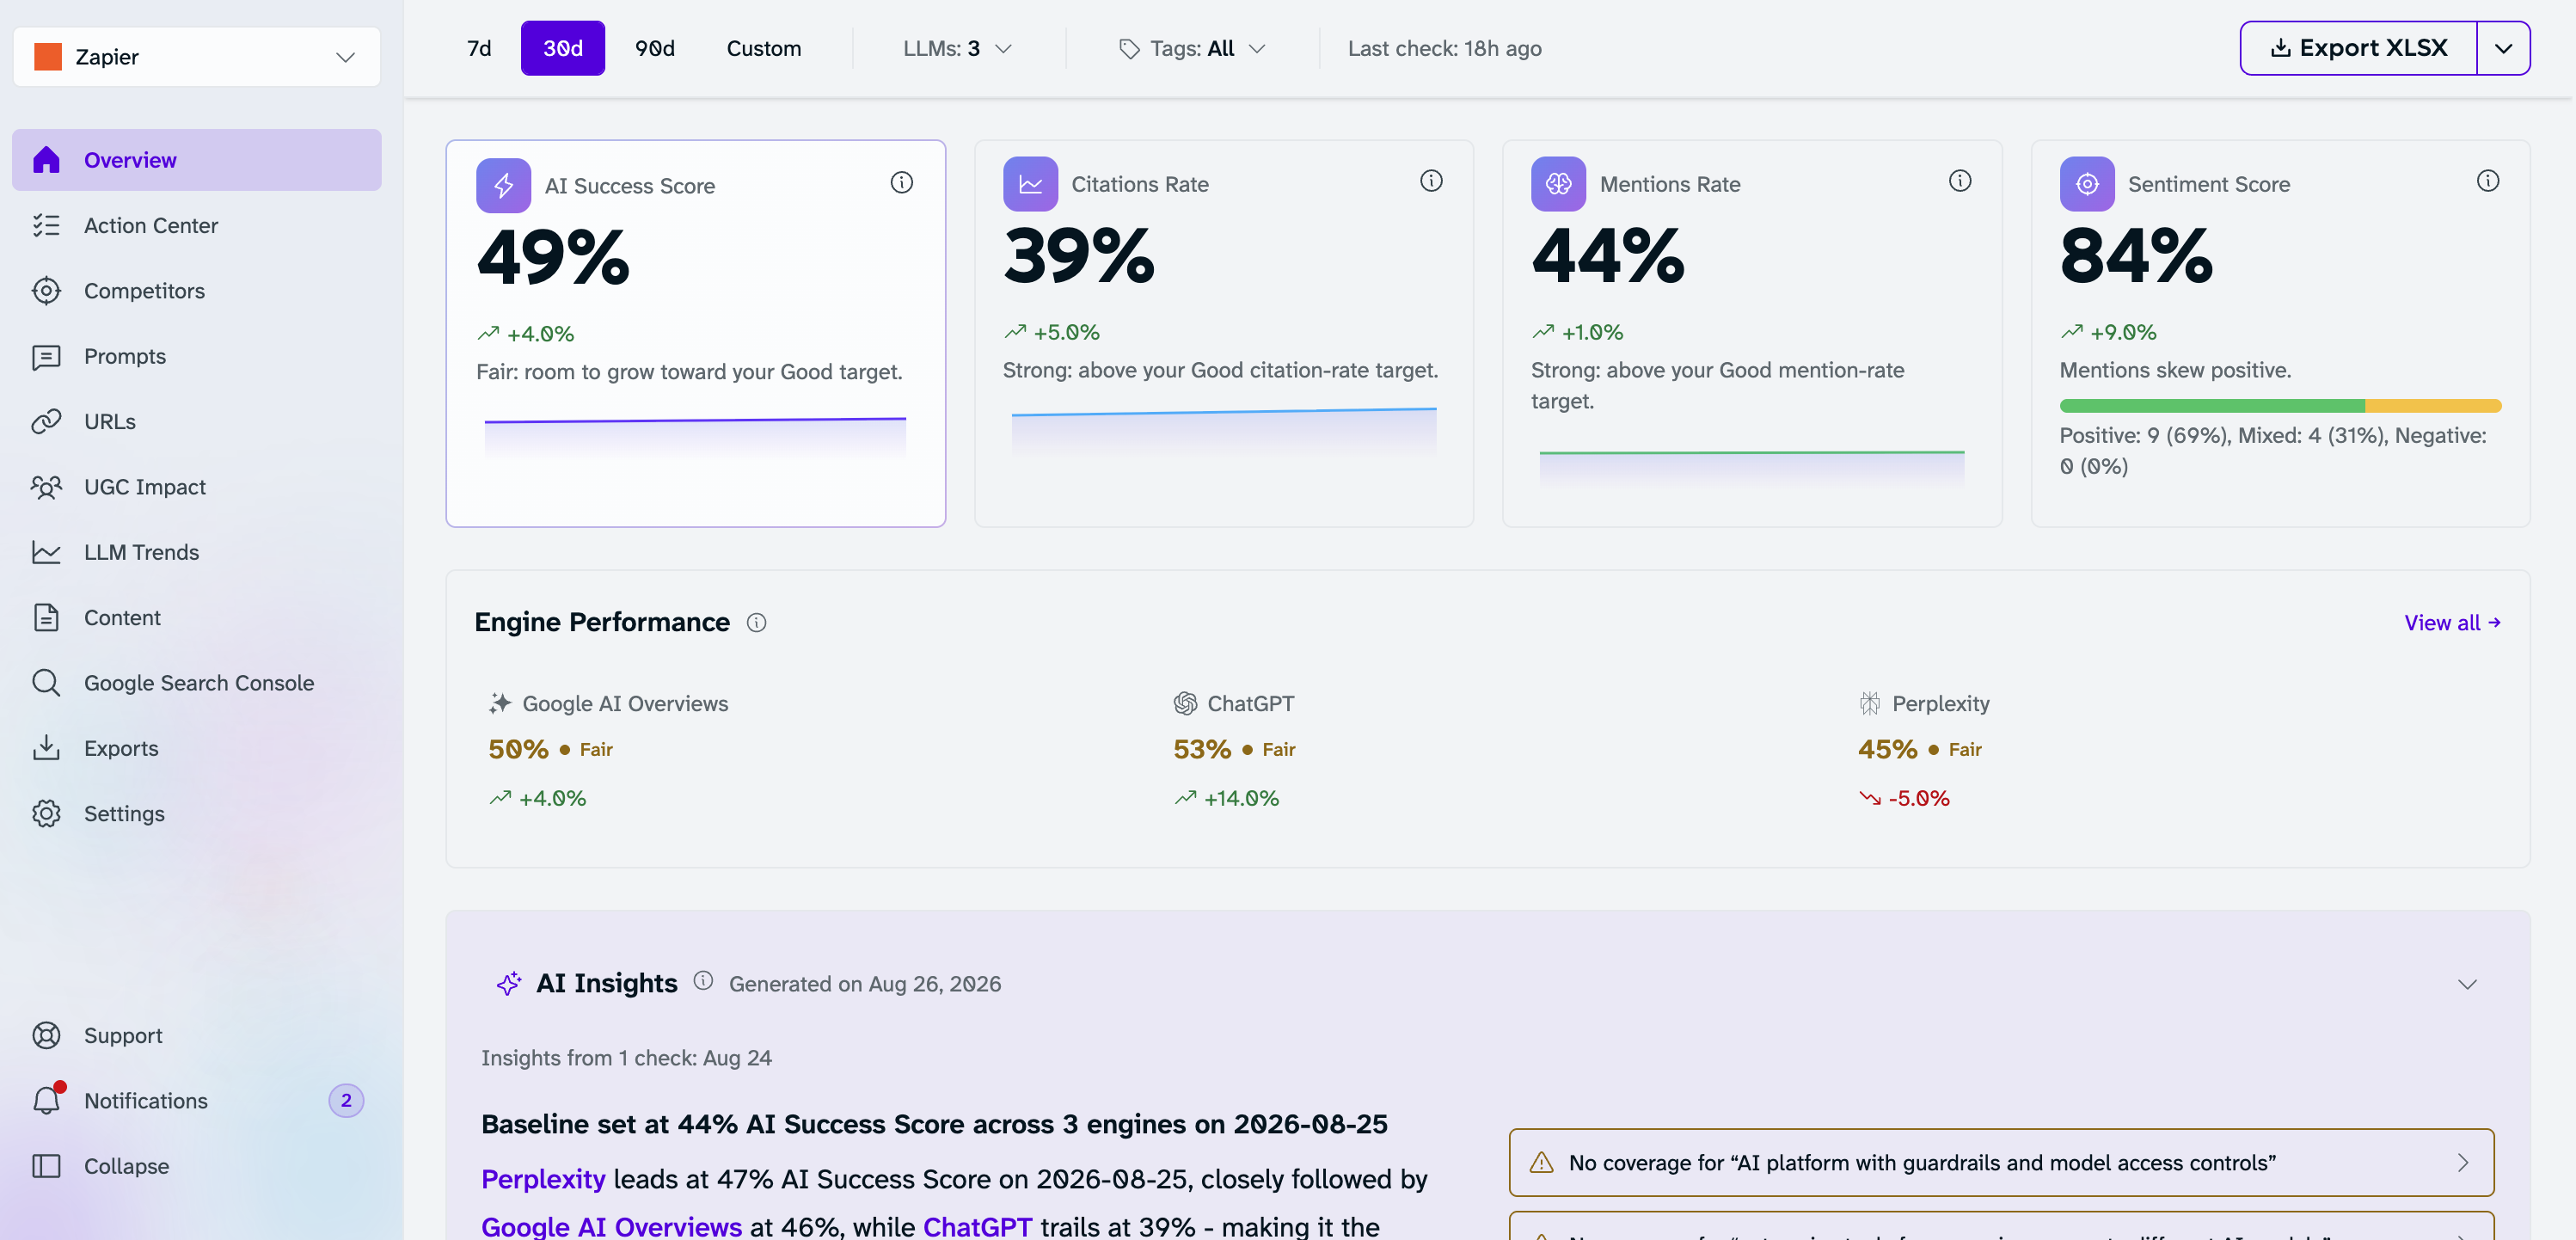Click the Competitors target icon
Image resolution: width=2576 pixels, height=1240 pixels.
pos(46,291)
